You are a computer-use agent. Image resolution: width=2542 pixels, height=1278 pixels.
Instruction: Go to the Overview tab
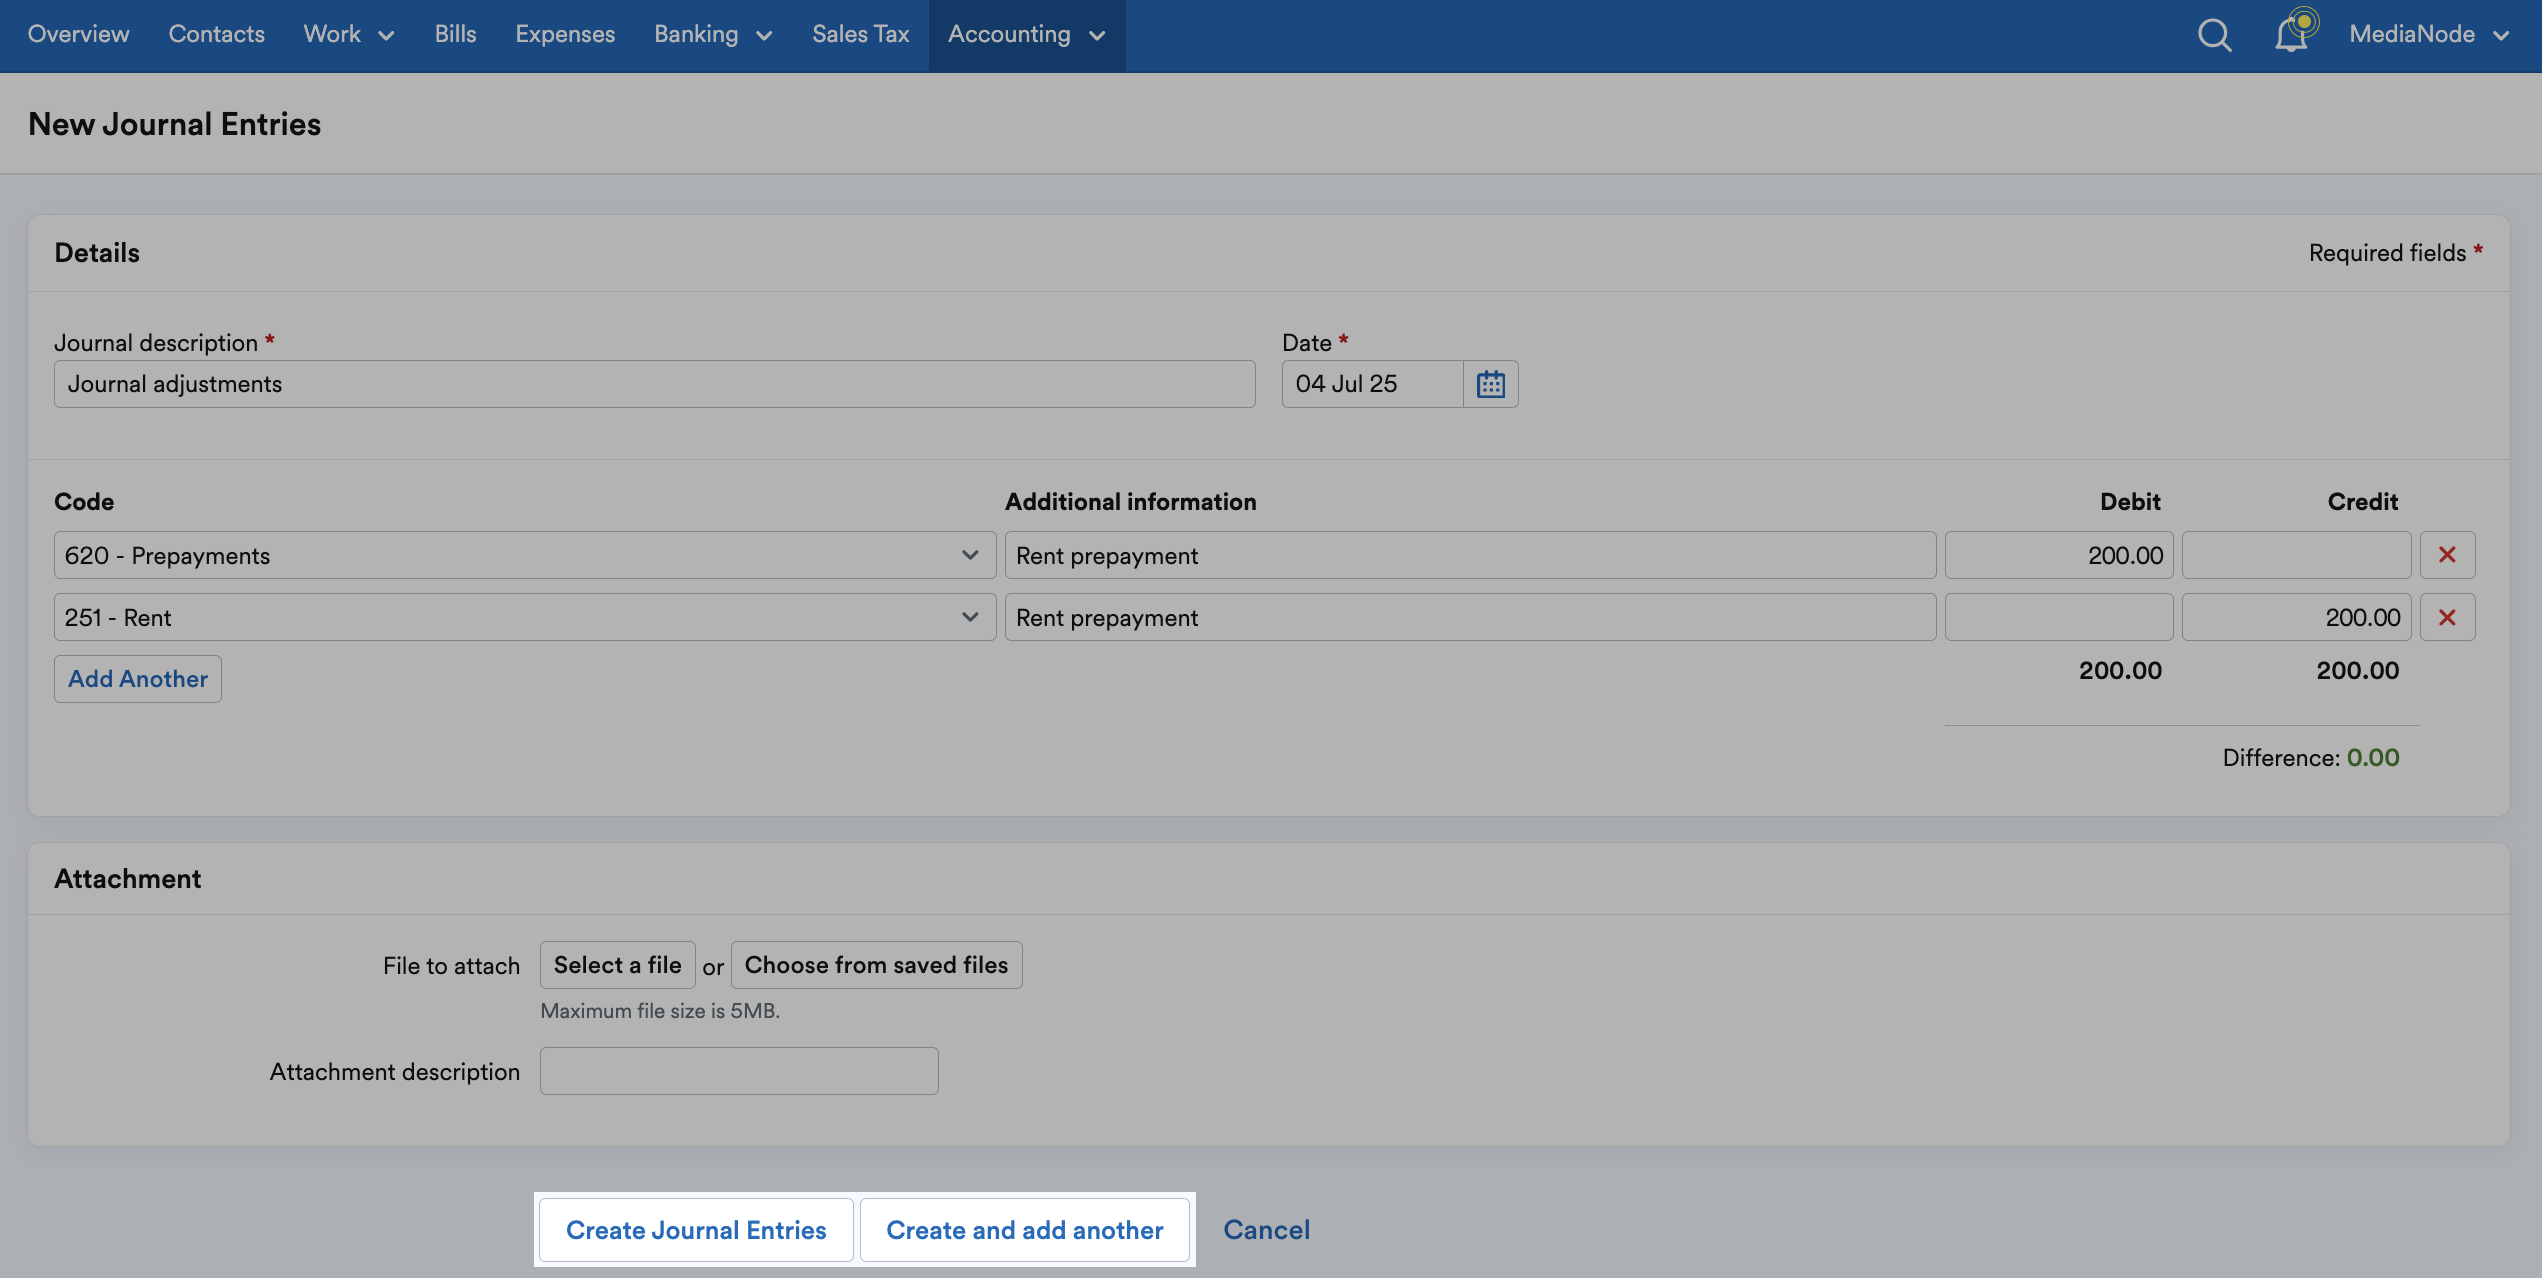click(x=78, y=34)
